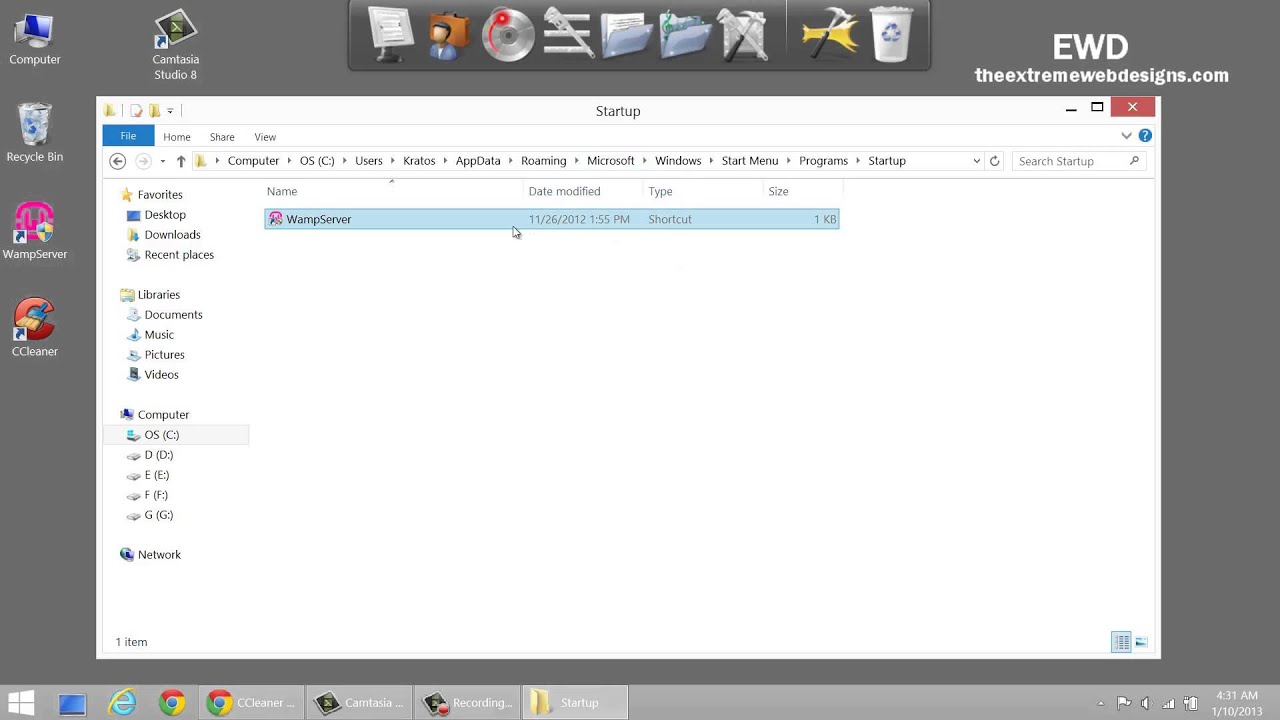Select Documents under Libraries

(x=173, y=315)
